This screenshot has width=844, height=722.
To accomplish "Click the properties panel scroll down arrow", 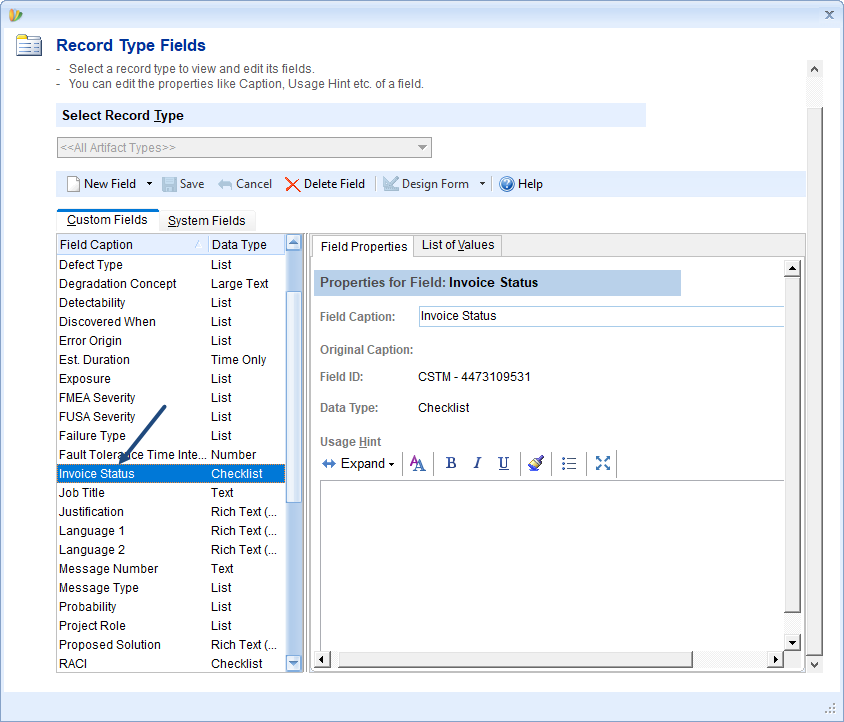I will pos(792,642).
